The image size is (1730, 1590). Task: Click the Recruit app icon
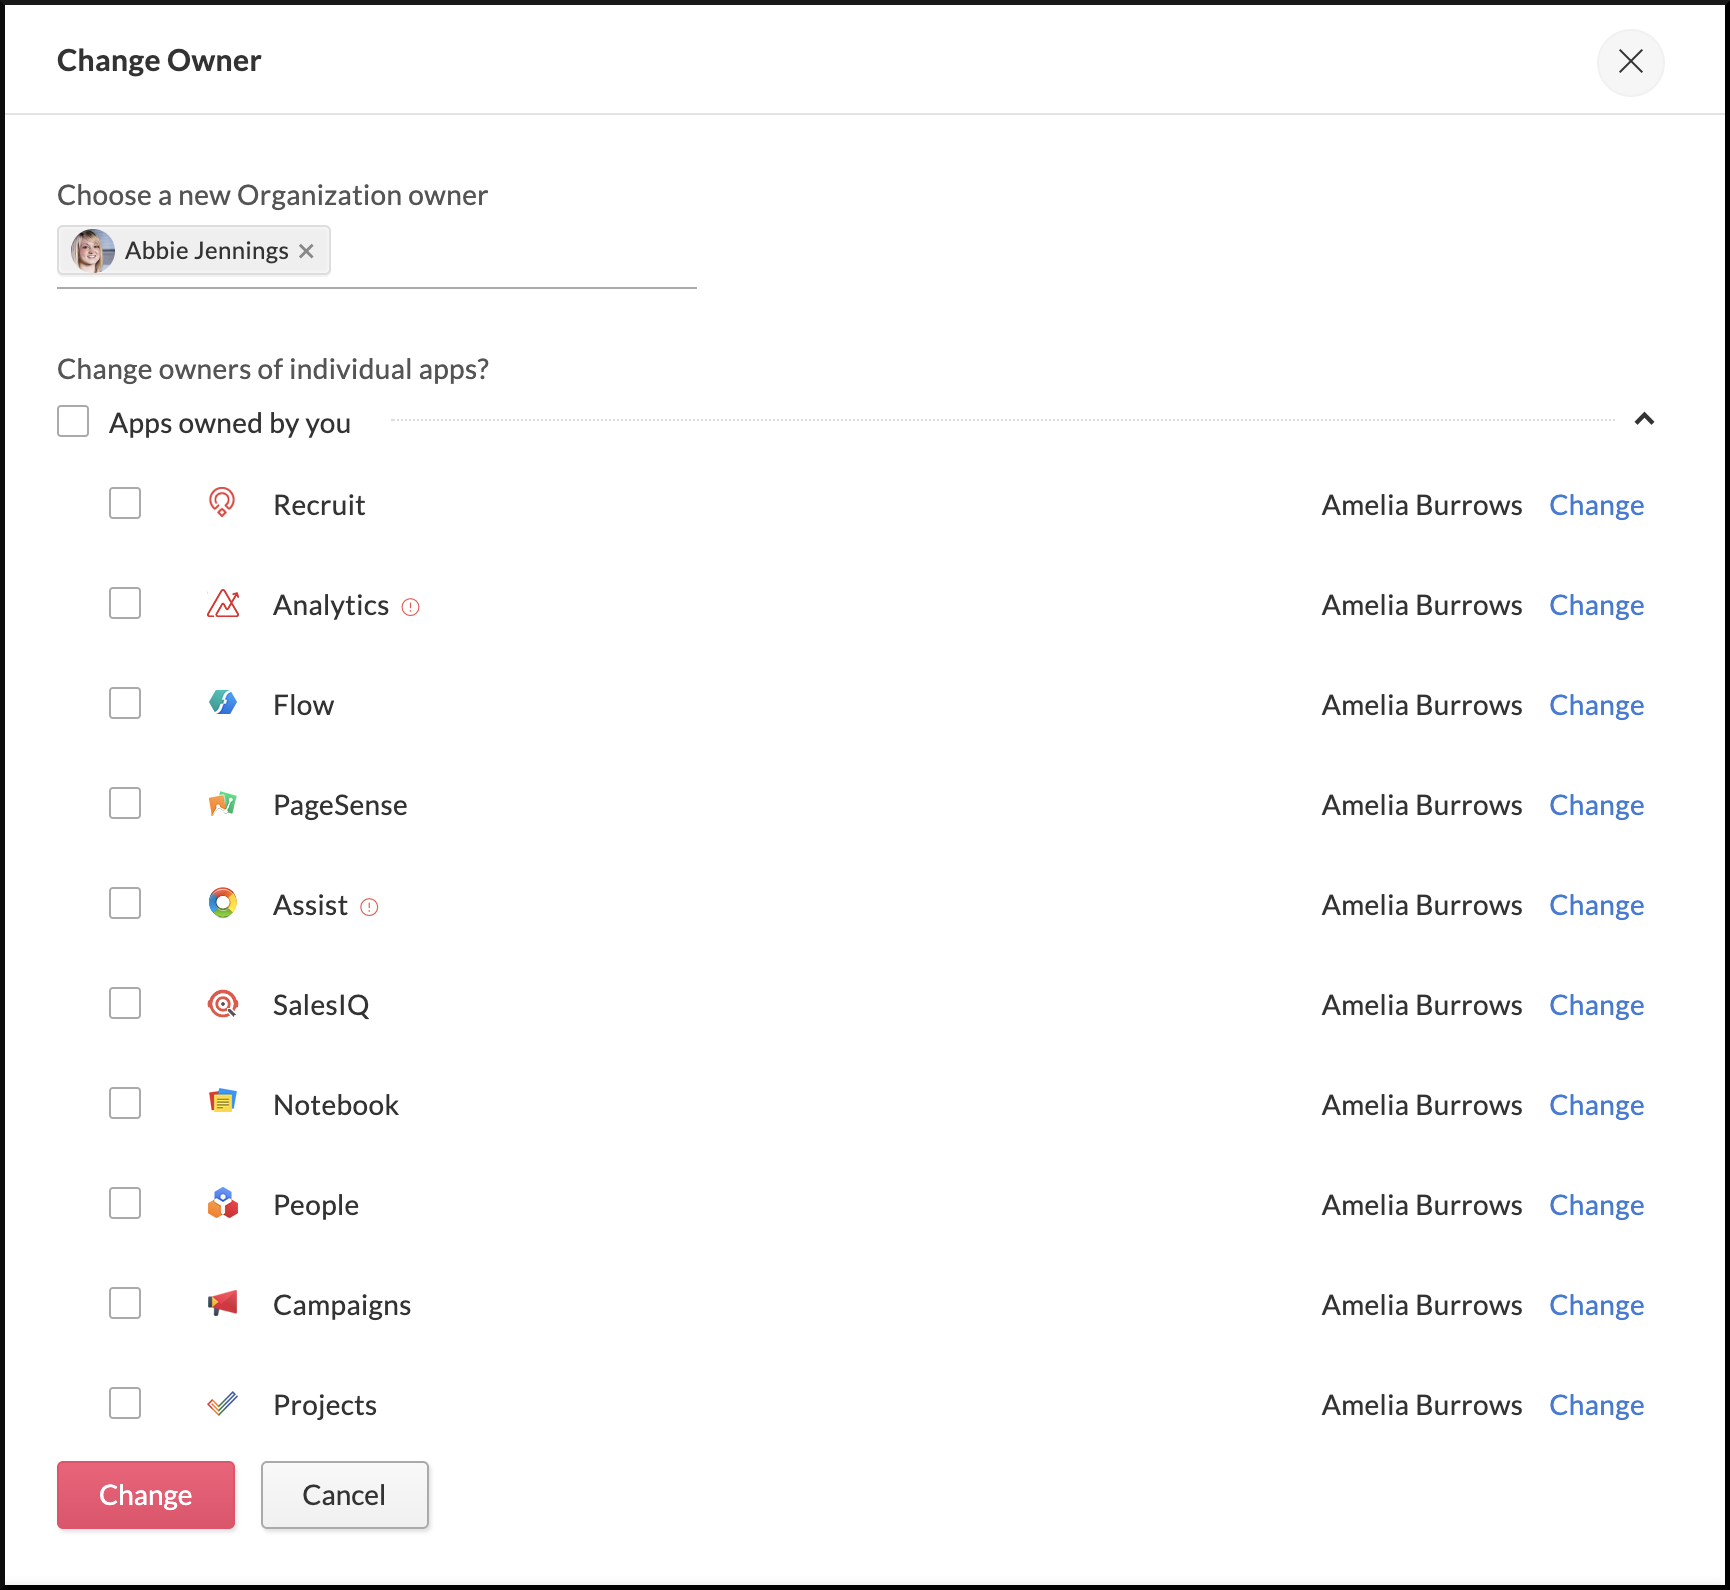tap(222, 502)
